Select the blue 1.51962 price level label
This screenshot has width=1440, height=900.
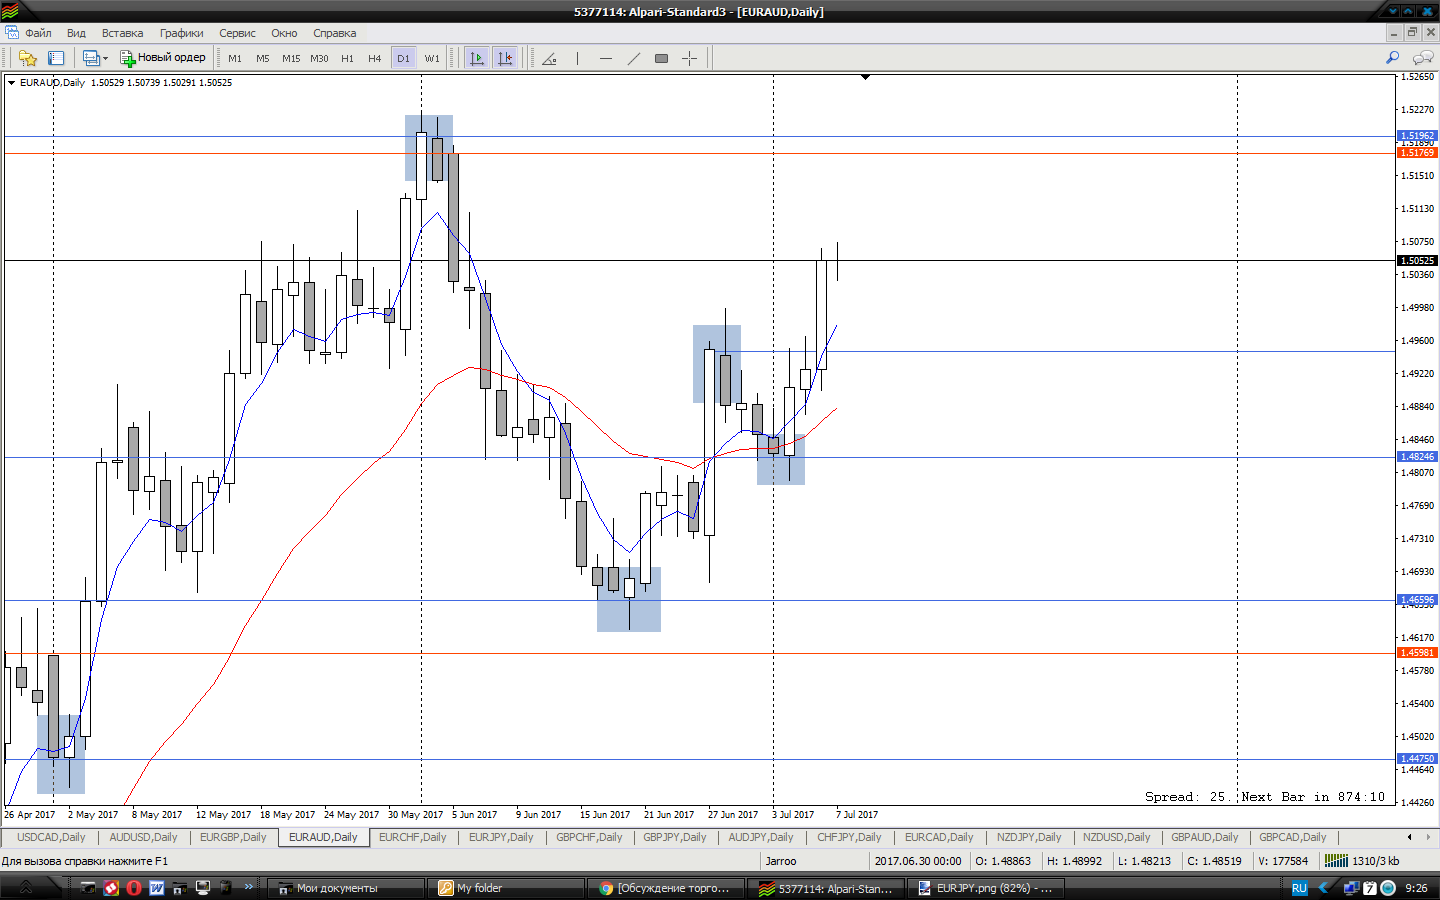click(1416, 136)
